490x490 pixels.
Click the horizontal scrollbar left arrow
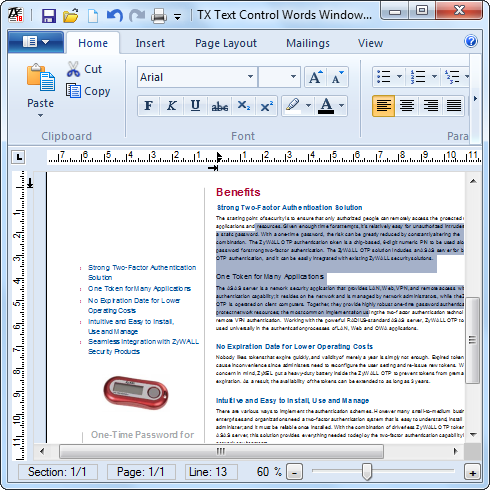click(42, 452)
